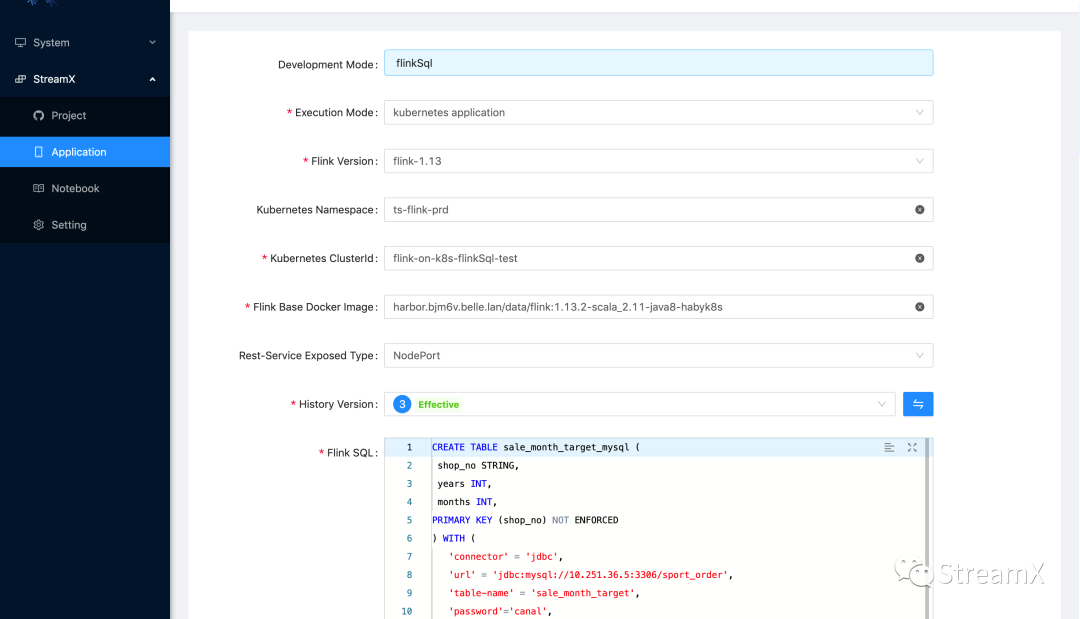Open the Execution Mode dropdown
The image size is (1080, 619).
tap(658, 113)
